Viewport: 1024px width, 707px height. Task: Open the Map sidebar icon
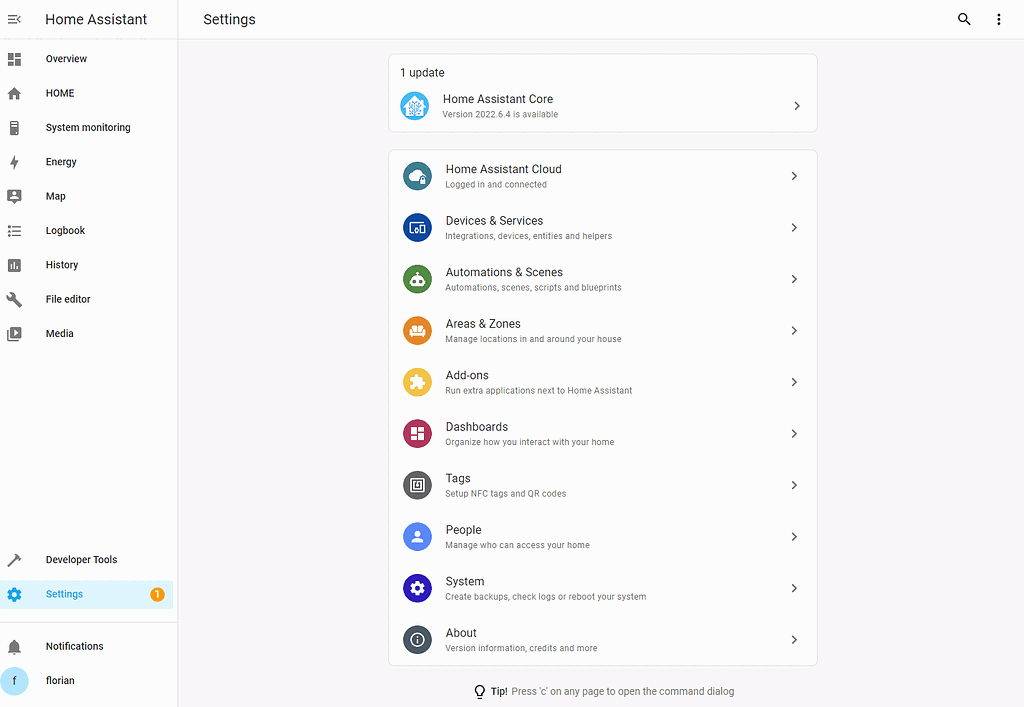pyautogui.click(x=14, y=196)
